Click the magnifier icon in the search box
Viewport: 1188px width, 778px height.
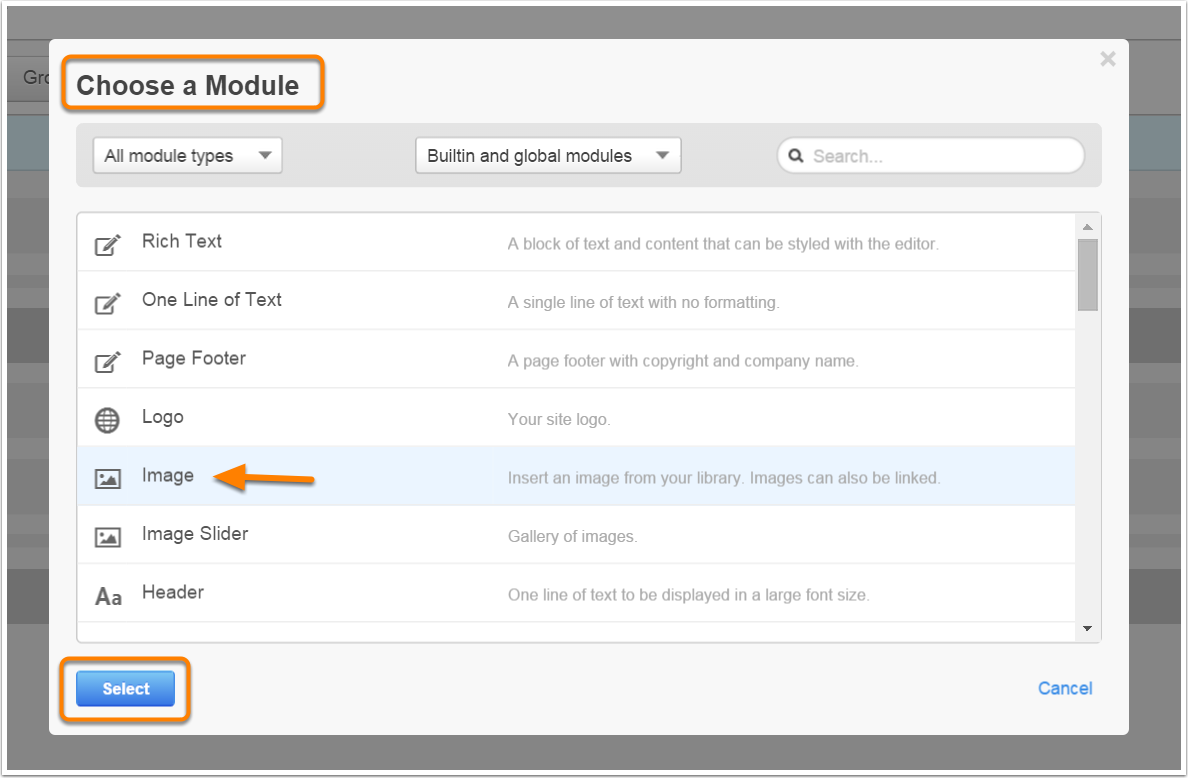point(797,156)
